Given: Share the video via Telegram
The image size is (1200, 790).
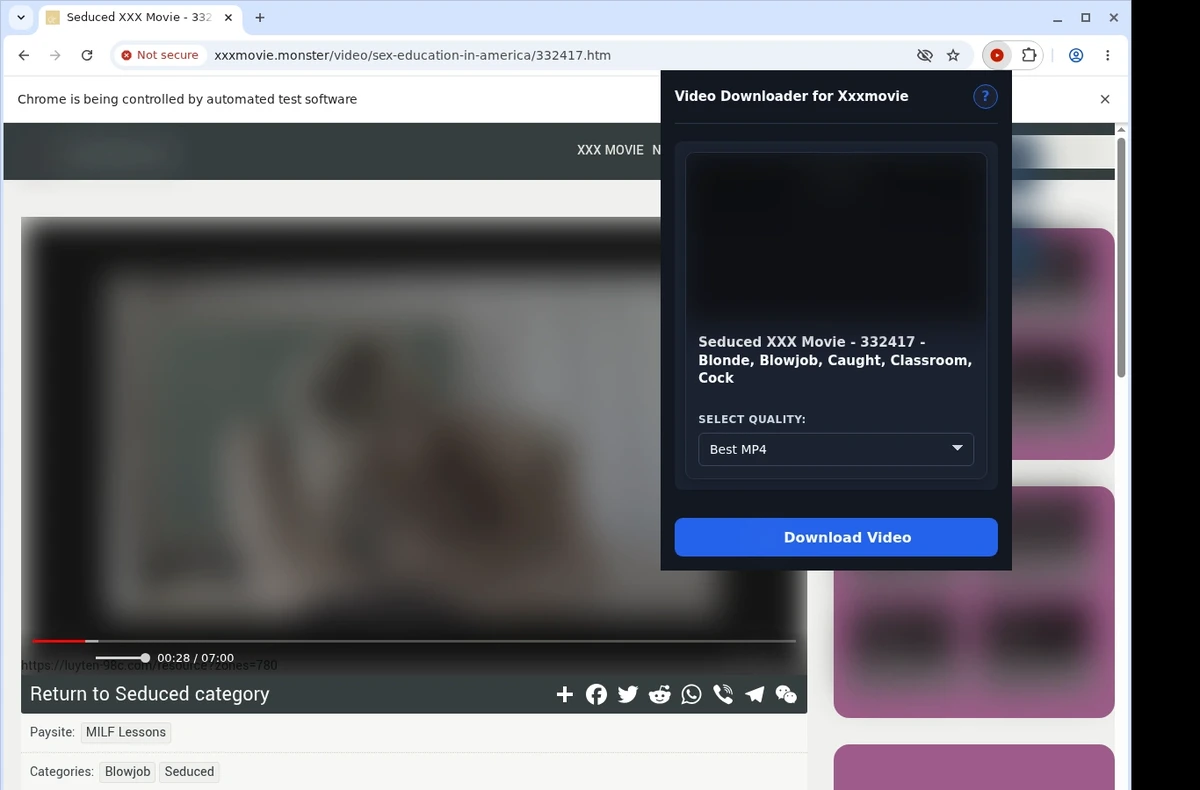Looking at the screenshot, I should click(755, 694).
